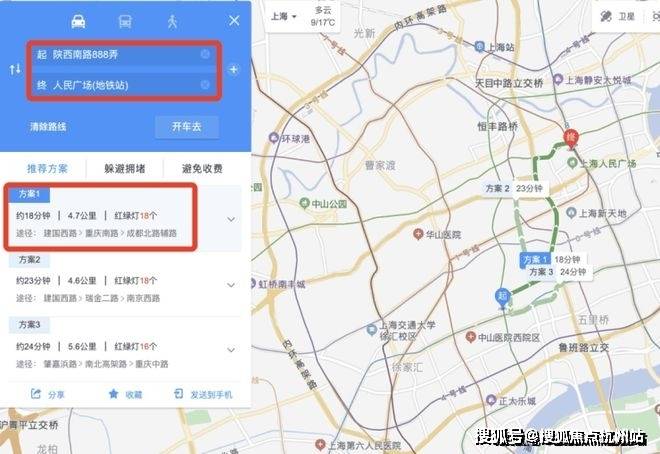This screenshot has width=660, height=454.
Task: Expand 方案3 route details chevron
Action: point(231,350)
